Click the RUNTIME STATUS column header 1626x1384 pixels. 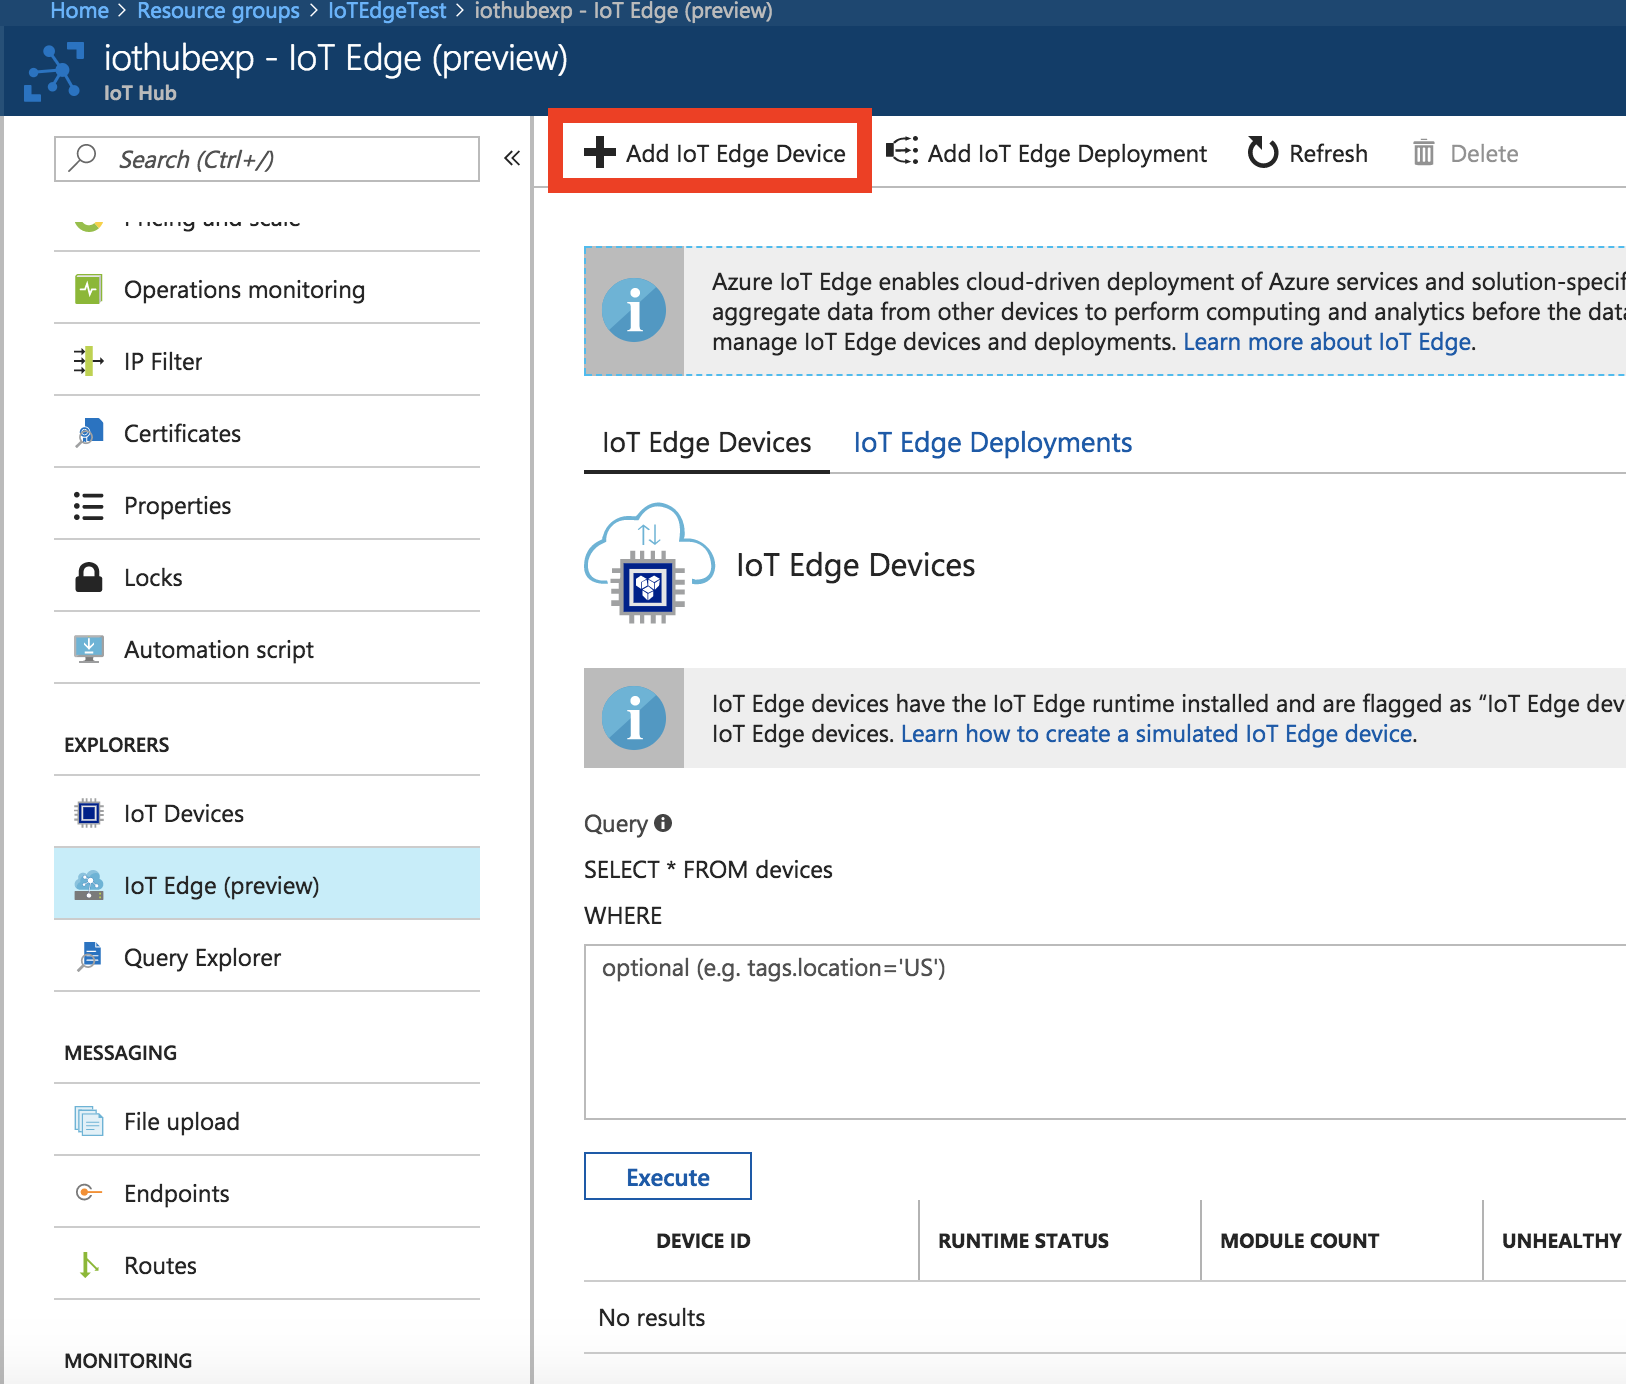point(1023,1240)
